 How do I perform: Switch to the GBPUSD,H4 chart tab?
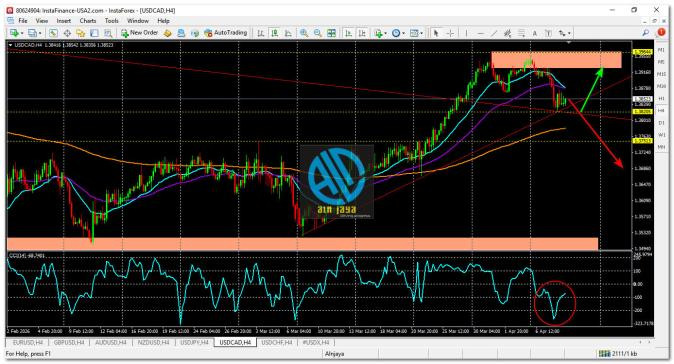coord(69,343)
